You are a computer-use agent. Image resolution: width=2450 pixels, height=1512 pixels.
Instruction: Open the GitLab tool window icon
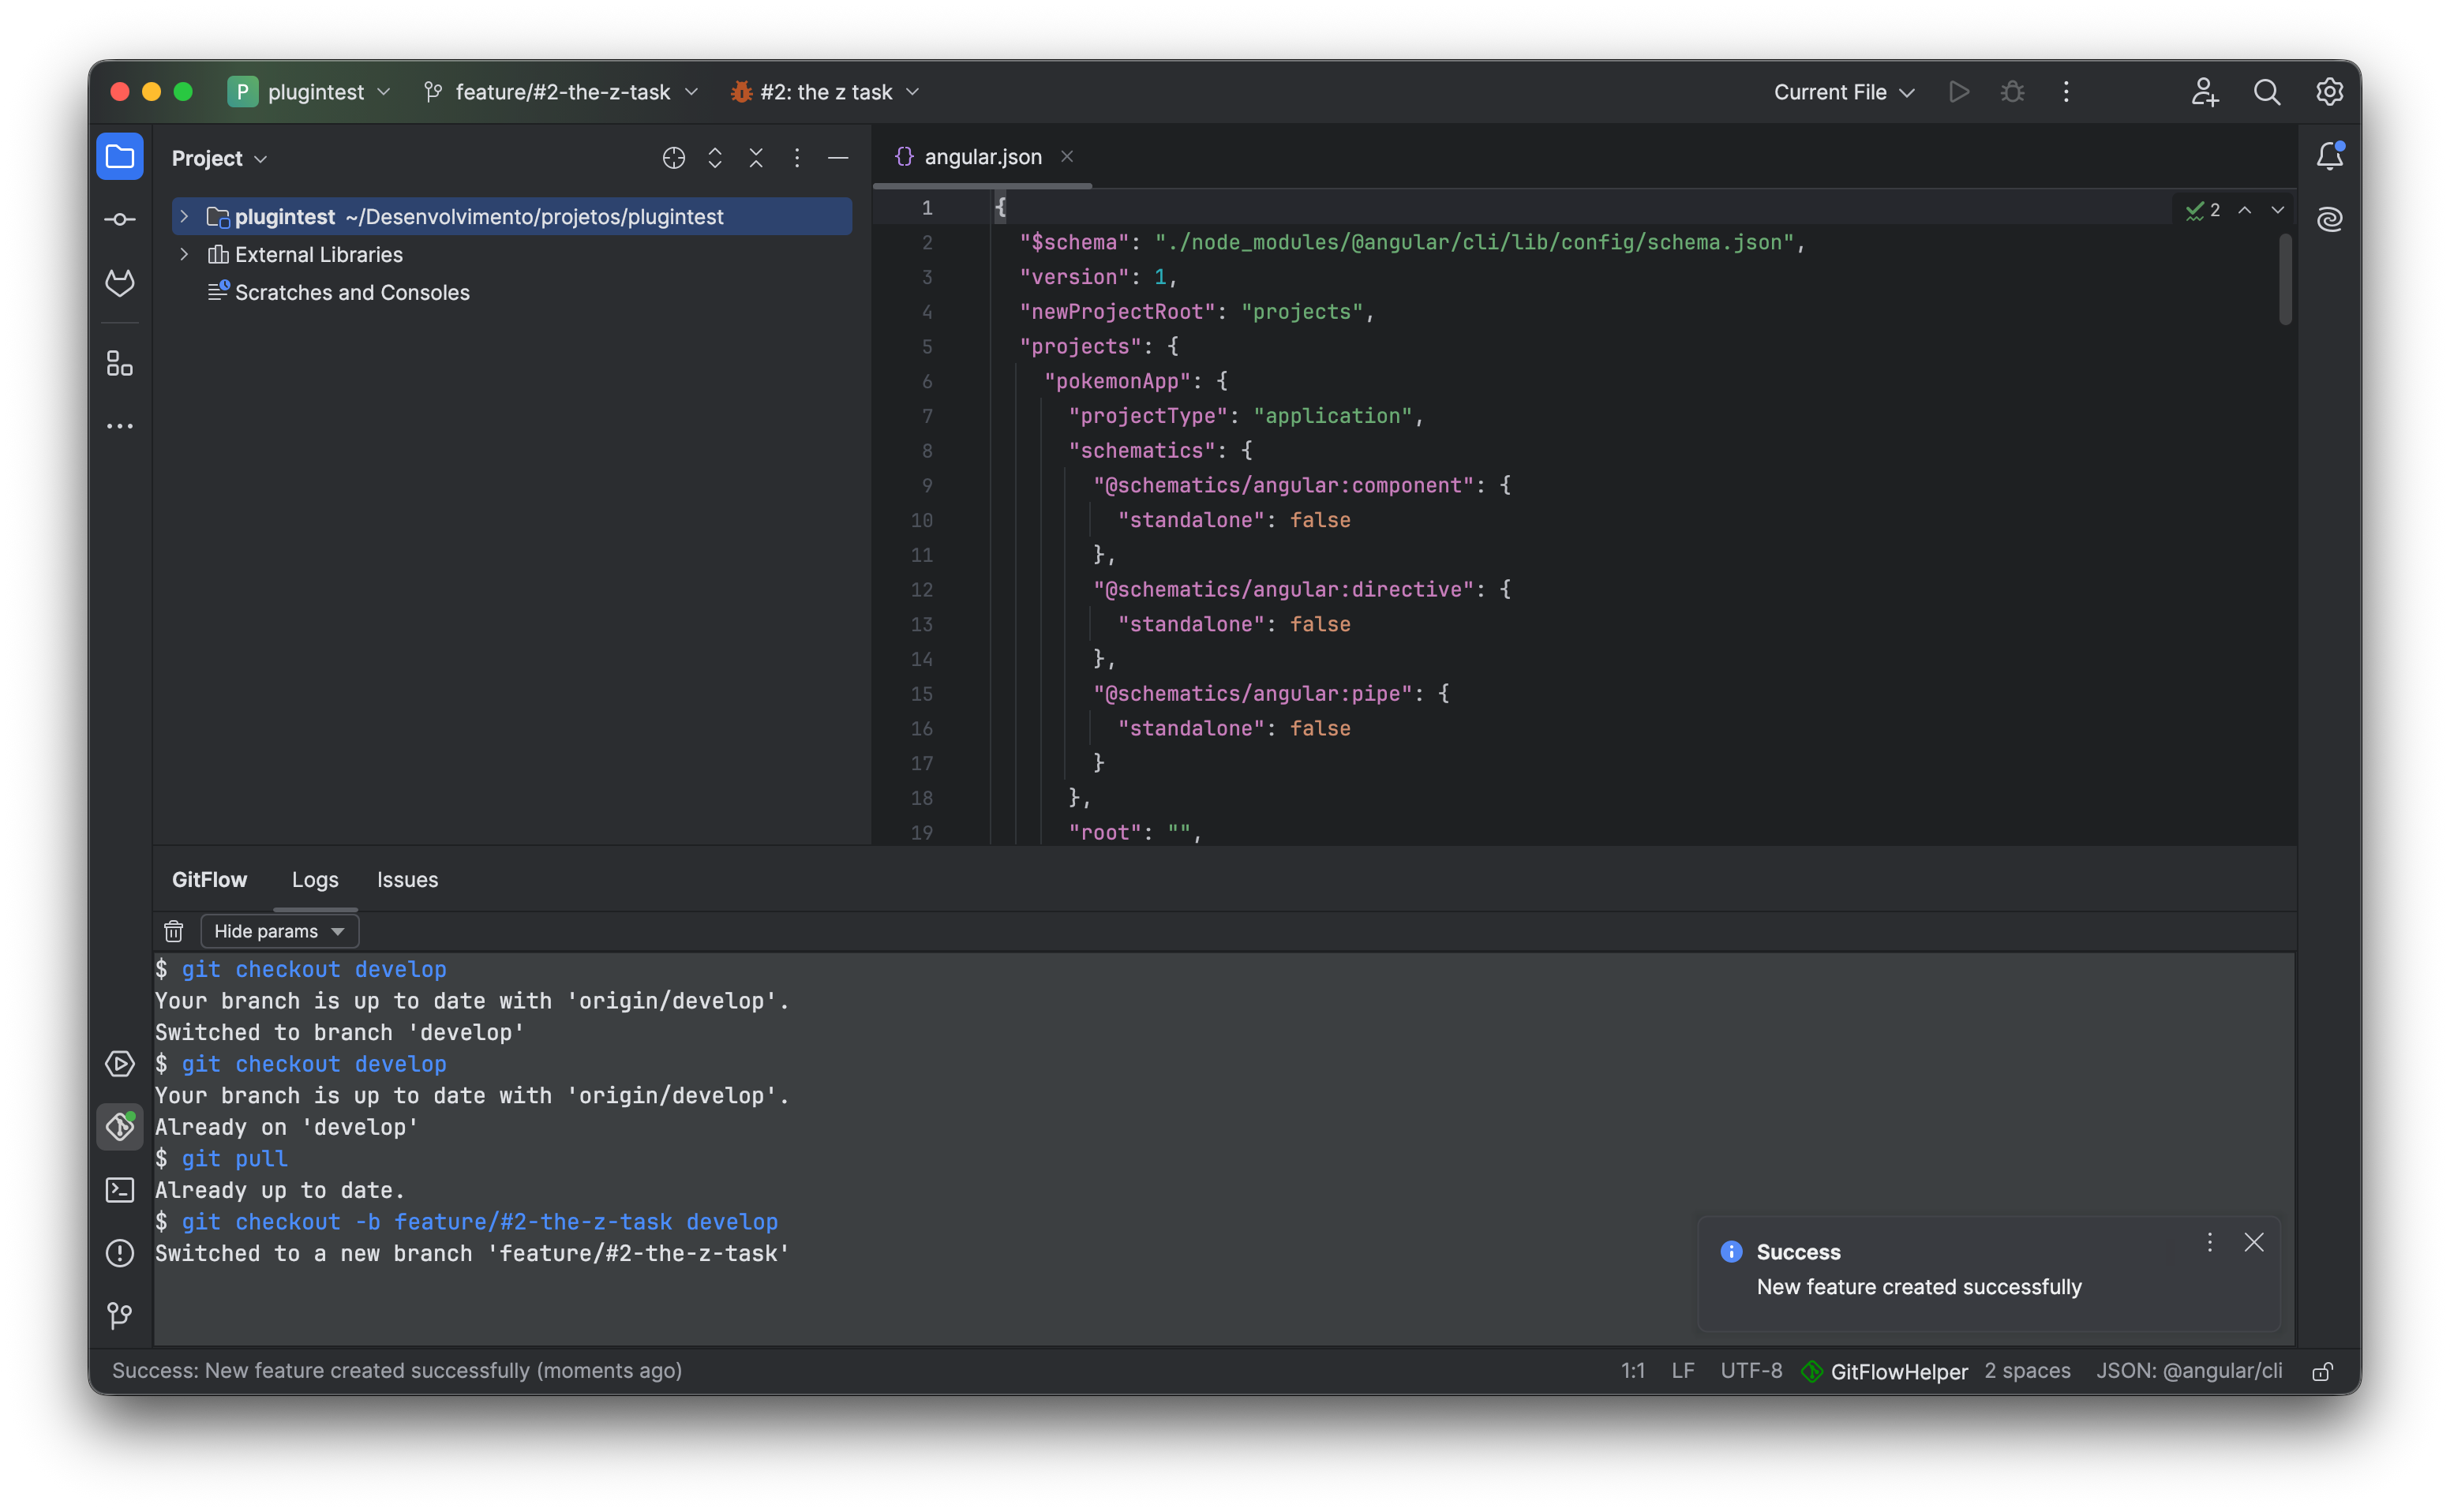(120, 283)
